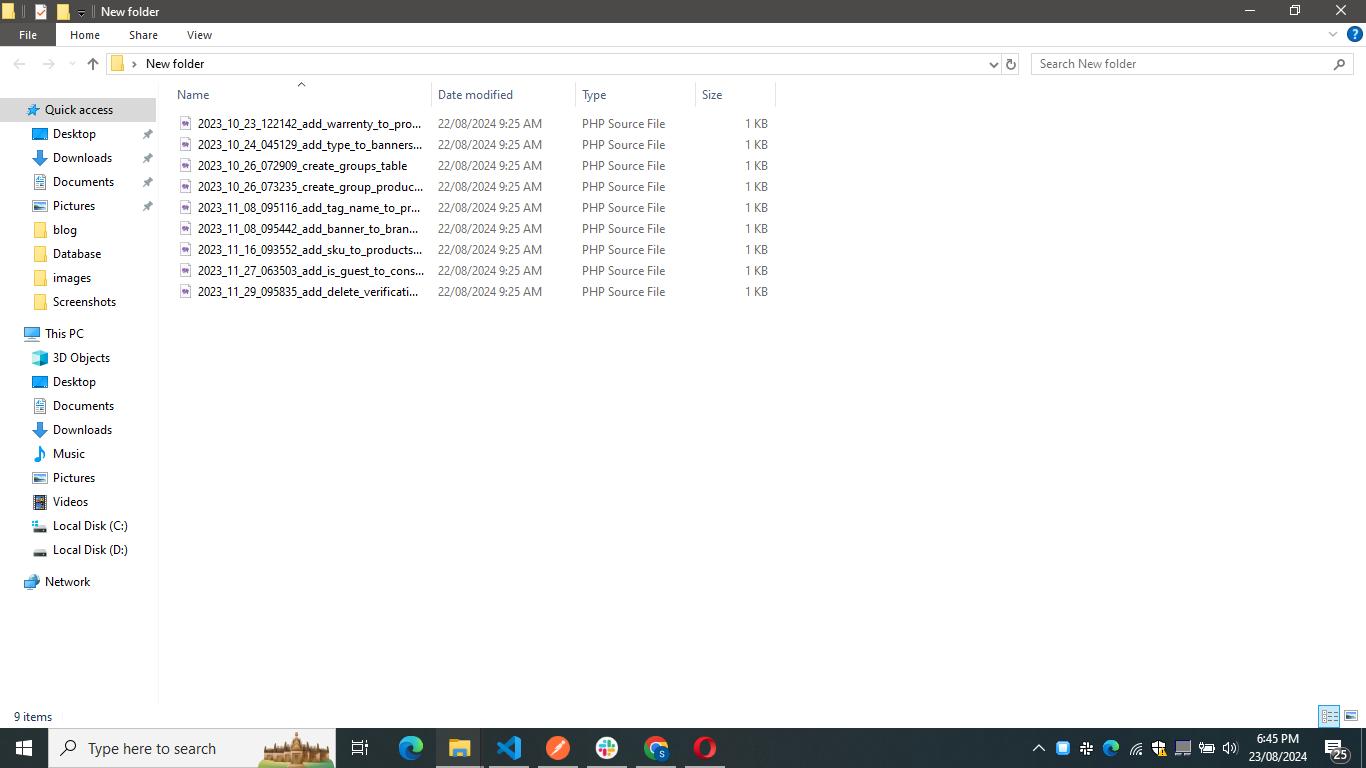This screenshot has width=1366, height=768.
Task: Open Slack from the taskbar
Action: (x=607, y=748)
